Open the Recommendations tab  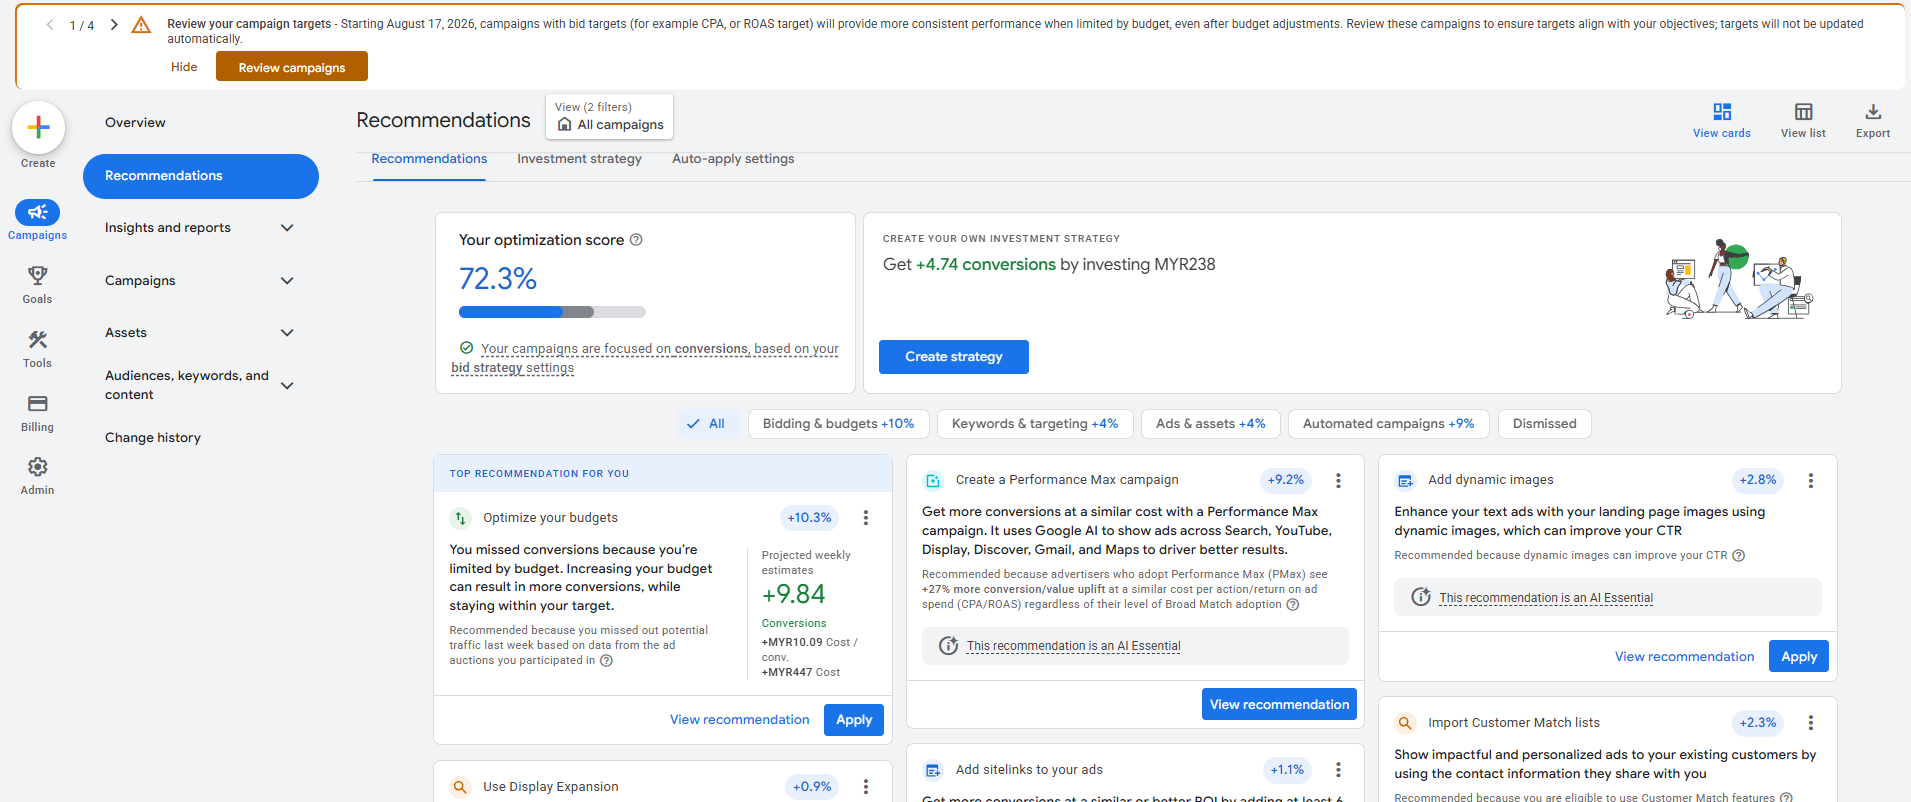(429, 159)
